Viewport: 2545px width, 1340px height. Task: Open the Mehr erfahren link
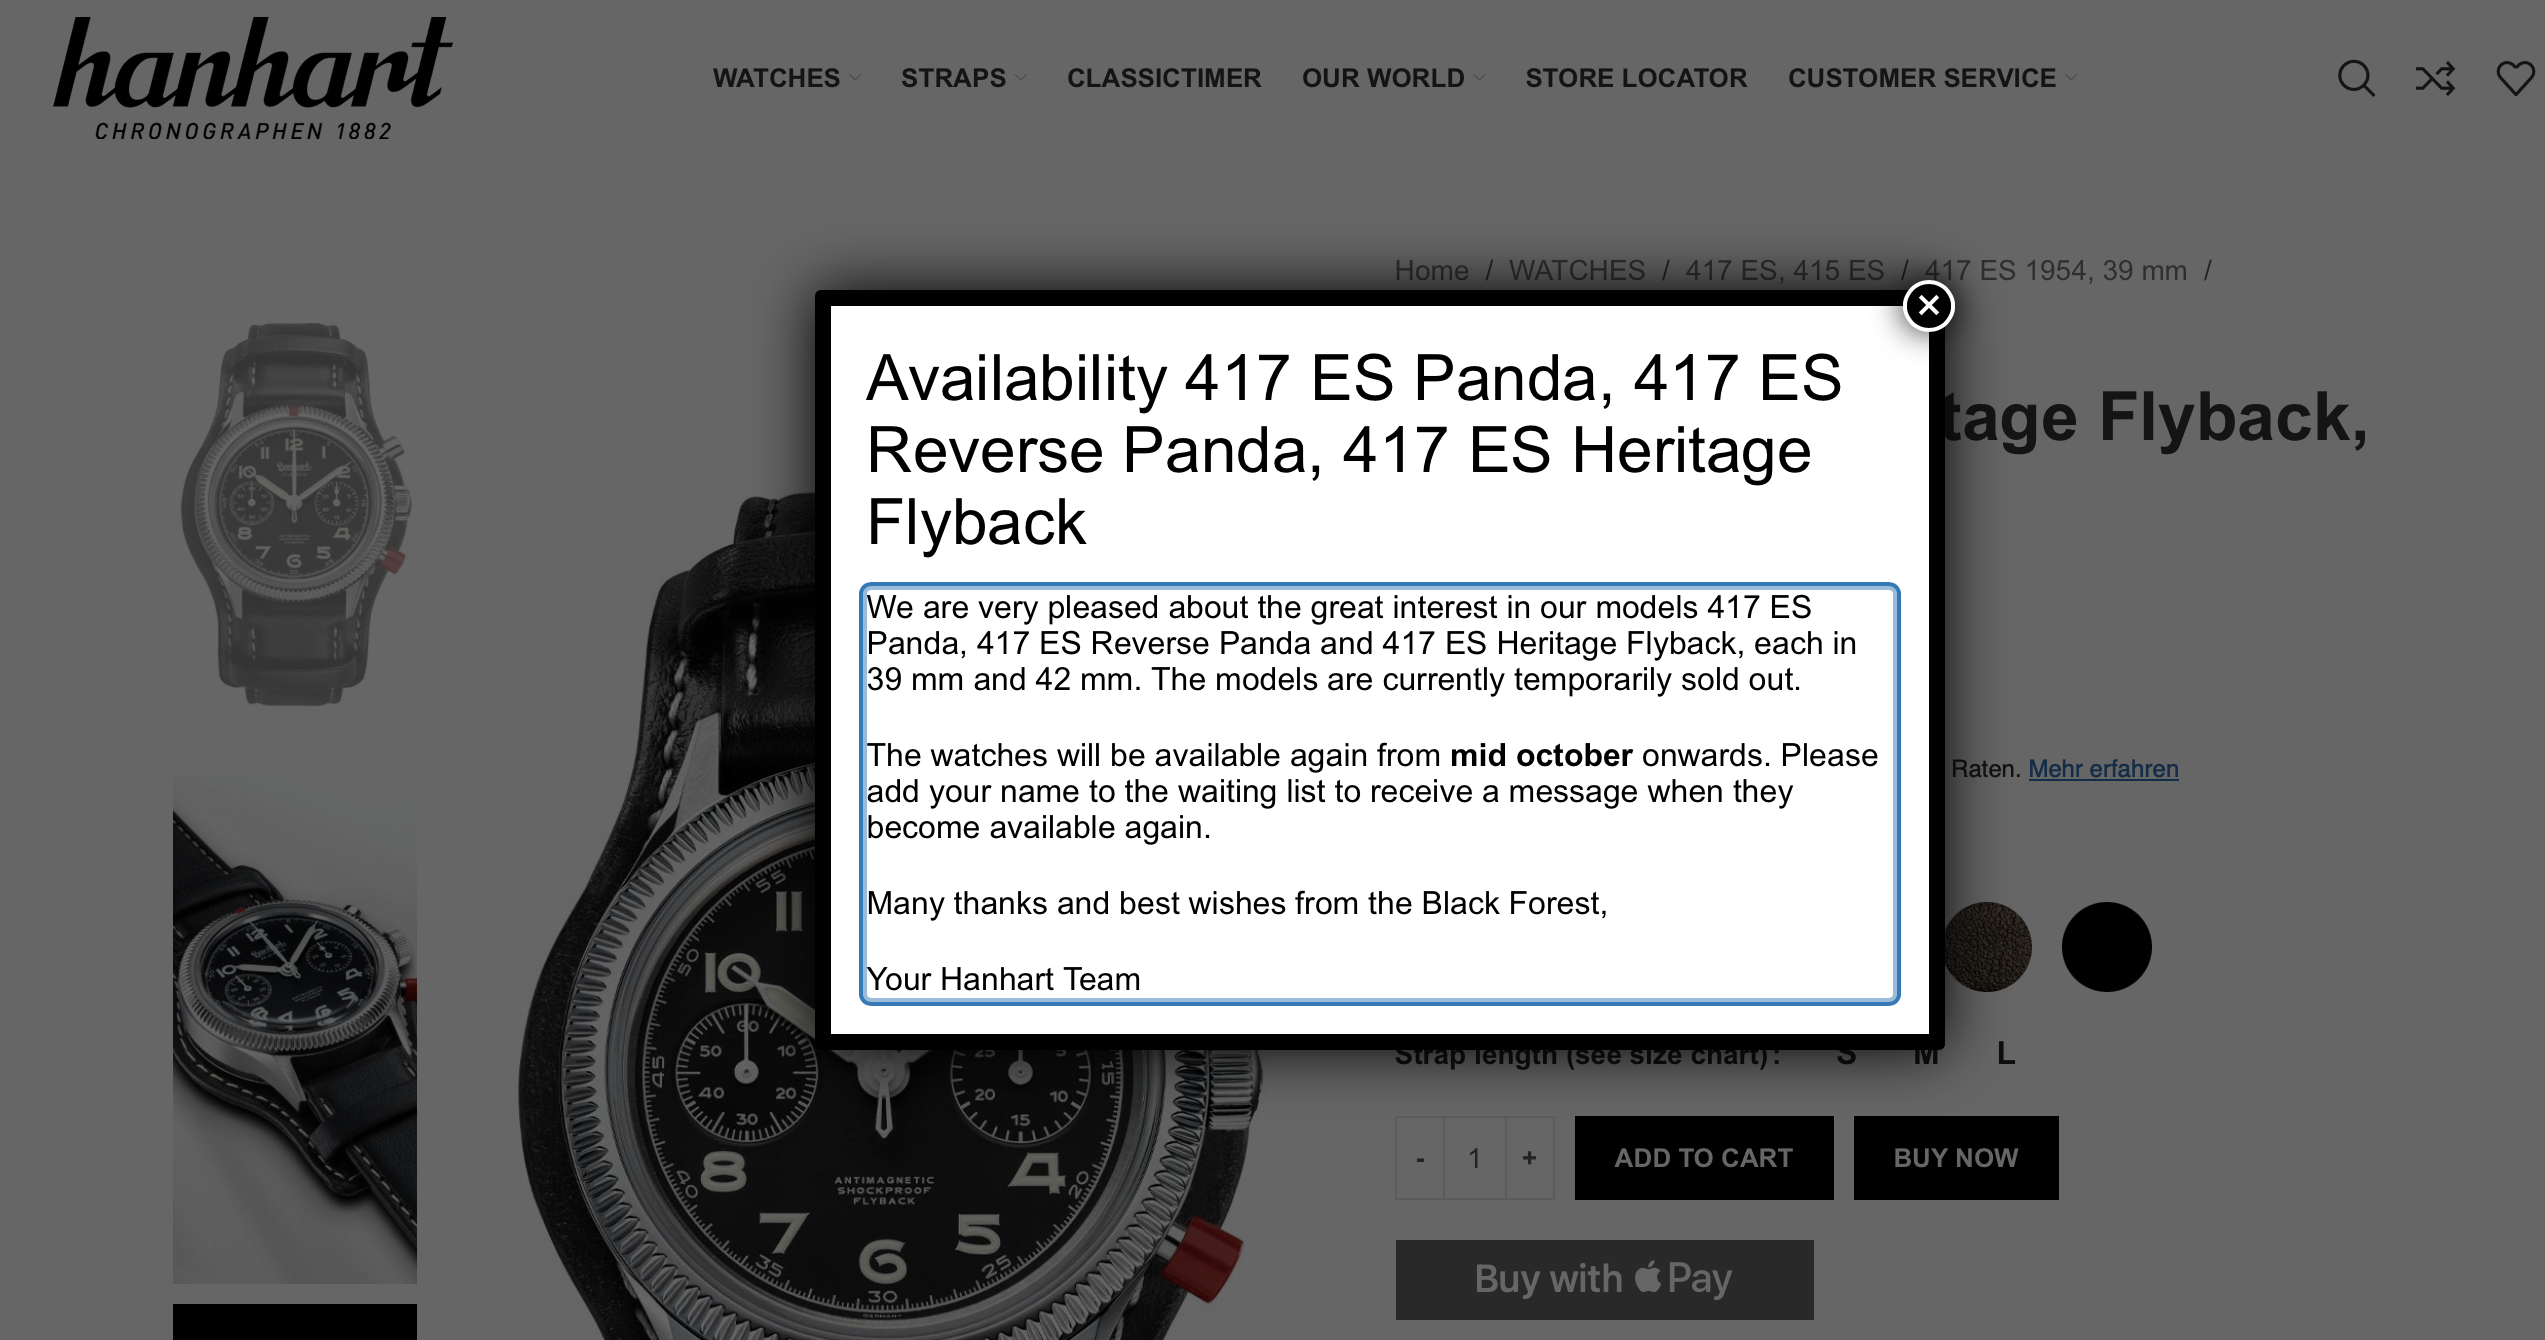click(2102, 769)
